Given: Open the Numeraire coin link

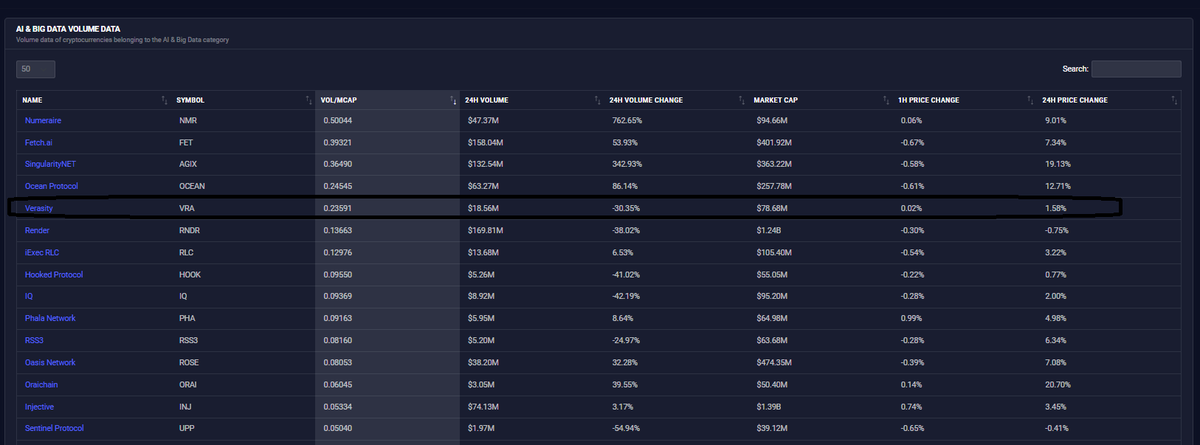Looking at the screenshot, I should click(44, 120).
